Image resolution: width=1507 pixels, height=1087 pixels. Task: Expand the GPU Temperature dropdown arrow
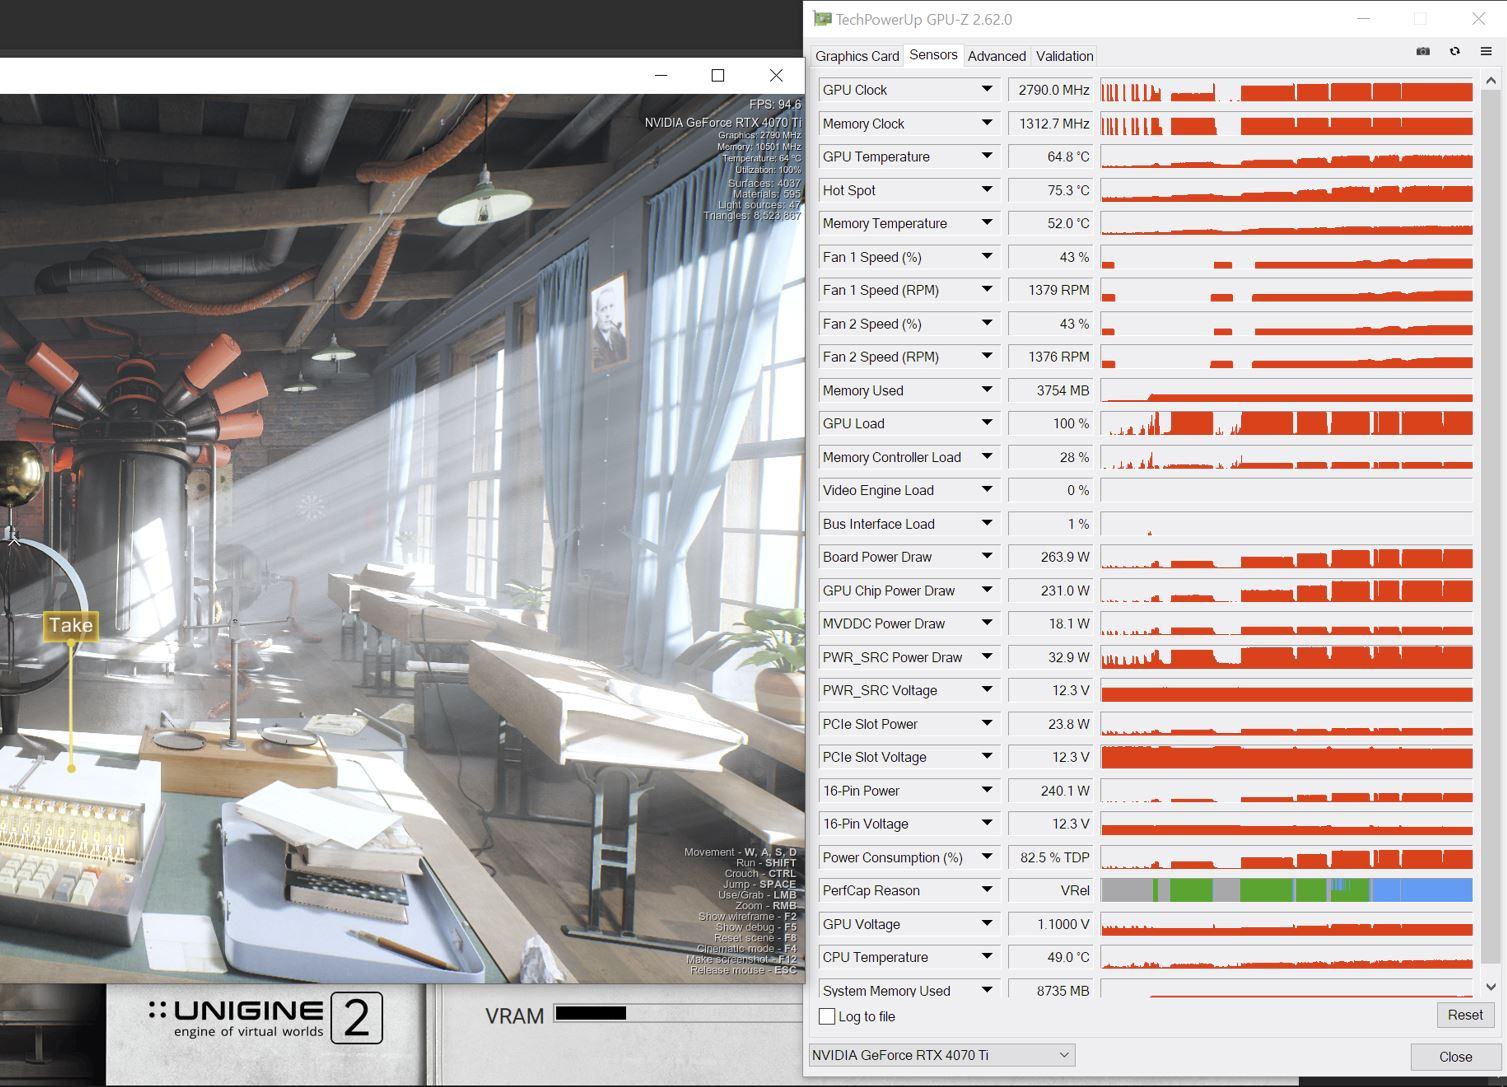(987, 157)
